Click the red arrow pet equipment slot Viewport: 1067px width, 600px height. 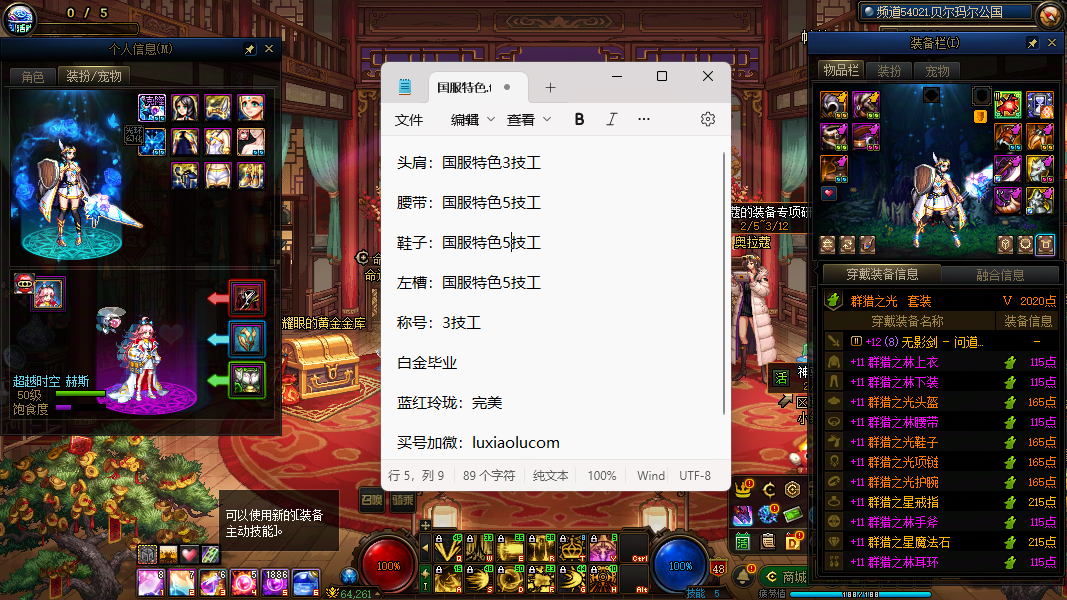coord(247,297)
